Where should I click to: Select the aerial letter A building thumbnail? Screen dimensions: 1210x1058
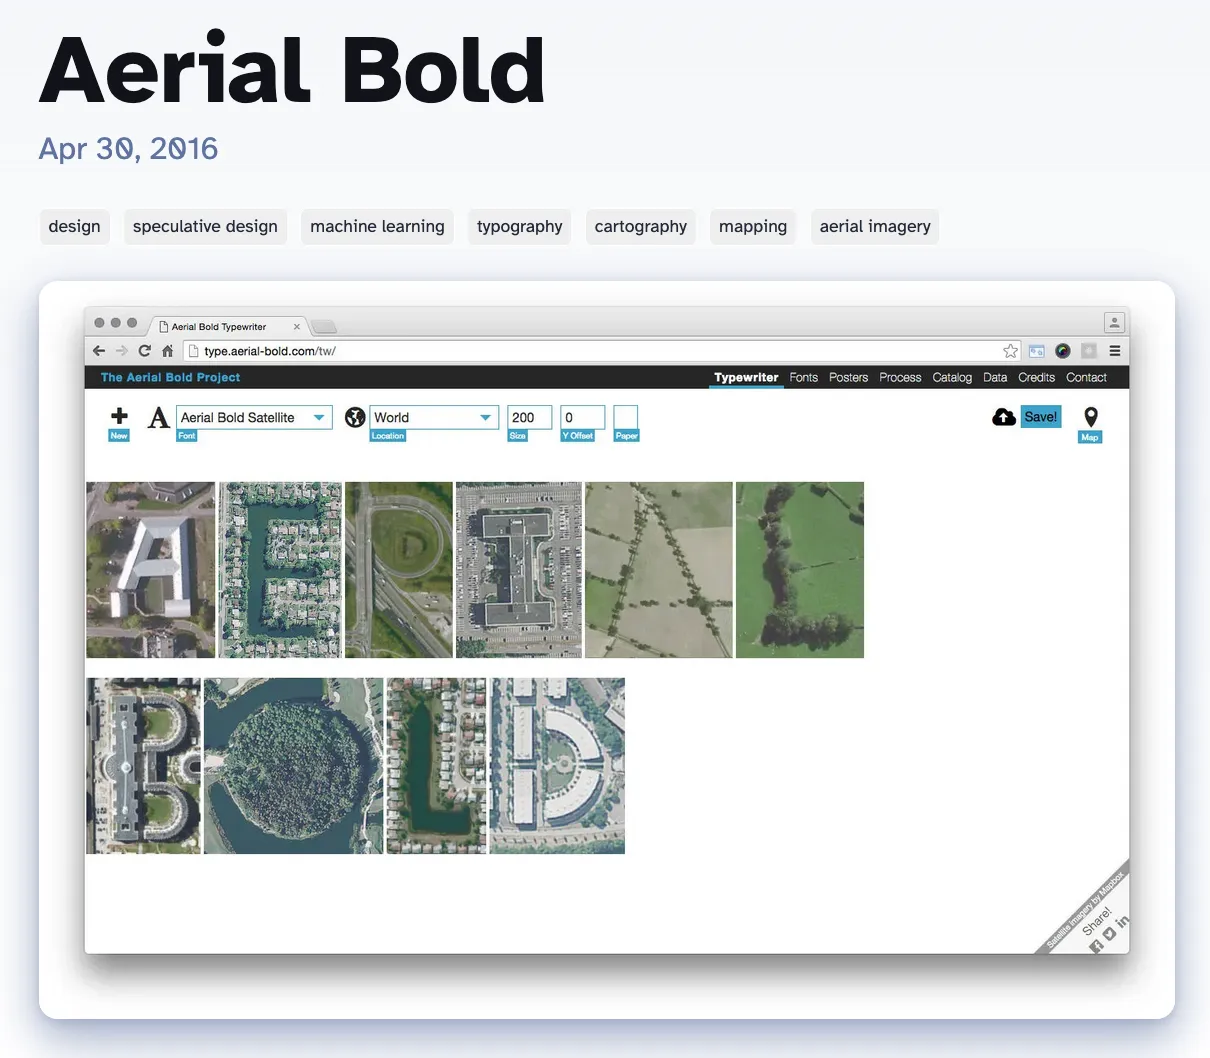coord(150,570)
